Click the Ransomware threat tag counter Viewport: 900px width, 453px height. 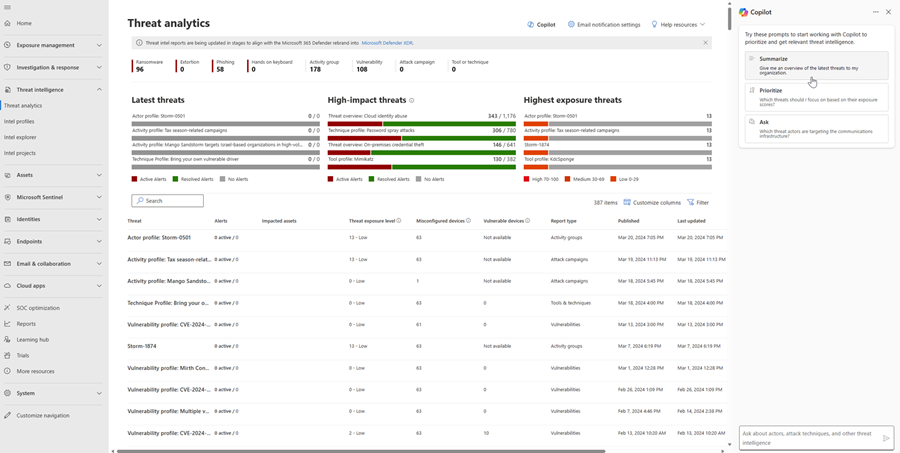(148, 66)
